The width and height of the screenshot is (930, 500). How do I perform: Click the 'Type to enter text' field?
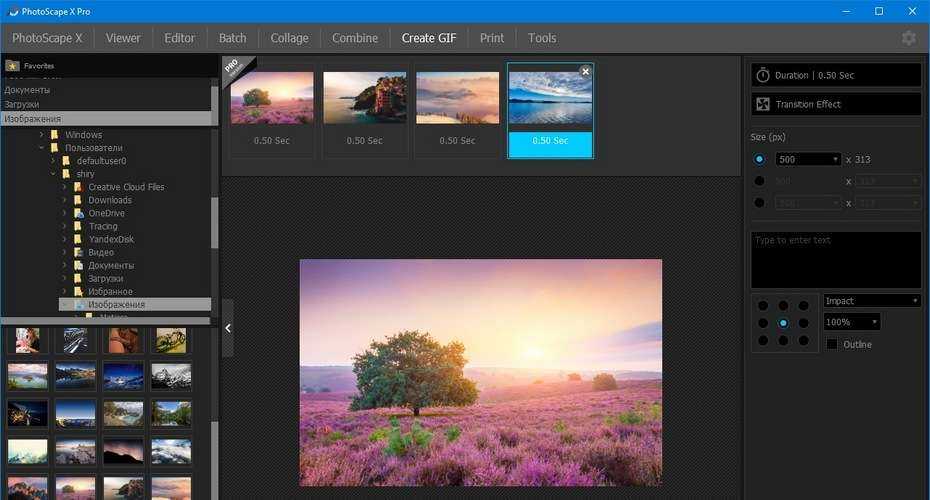point(836,260)
